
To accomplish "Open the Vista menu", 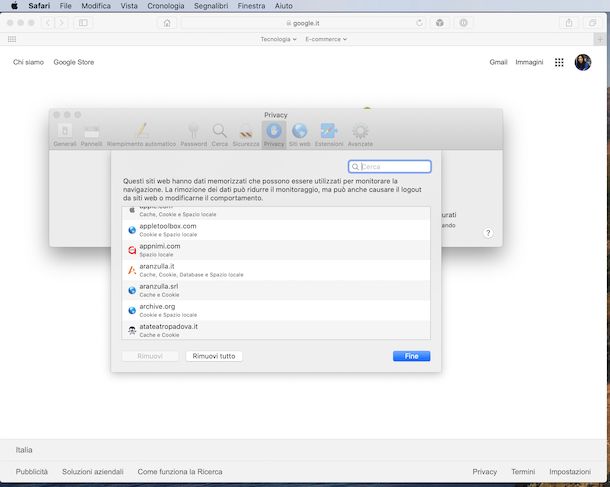I will click(x=129, y=6).
